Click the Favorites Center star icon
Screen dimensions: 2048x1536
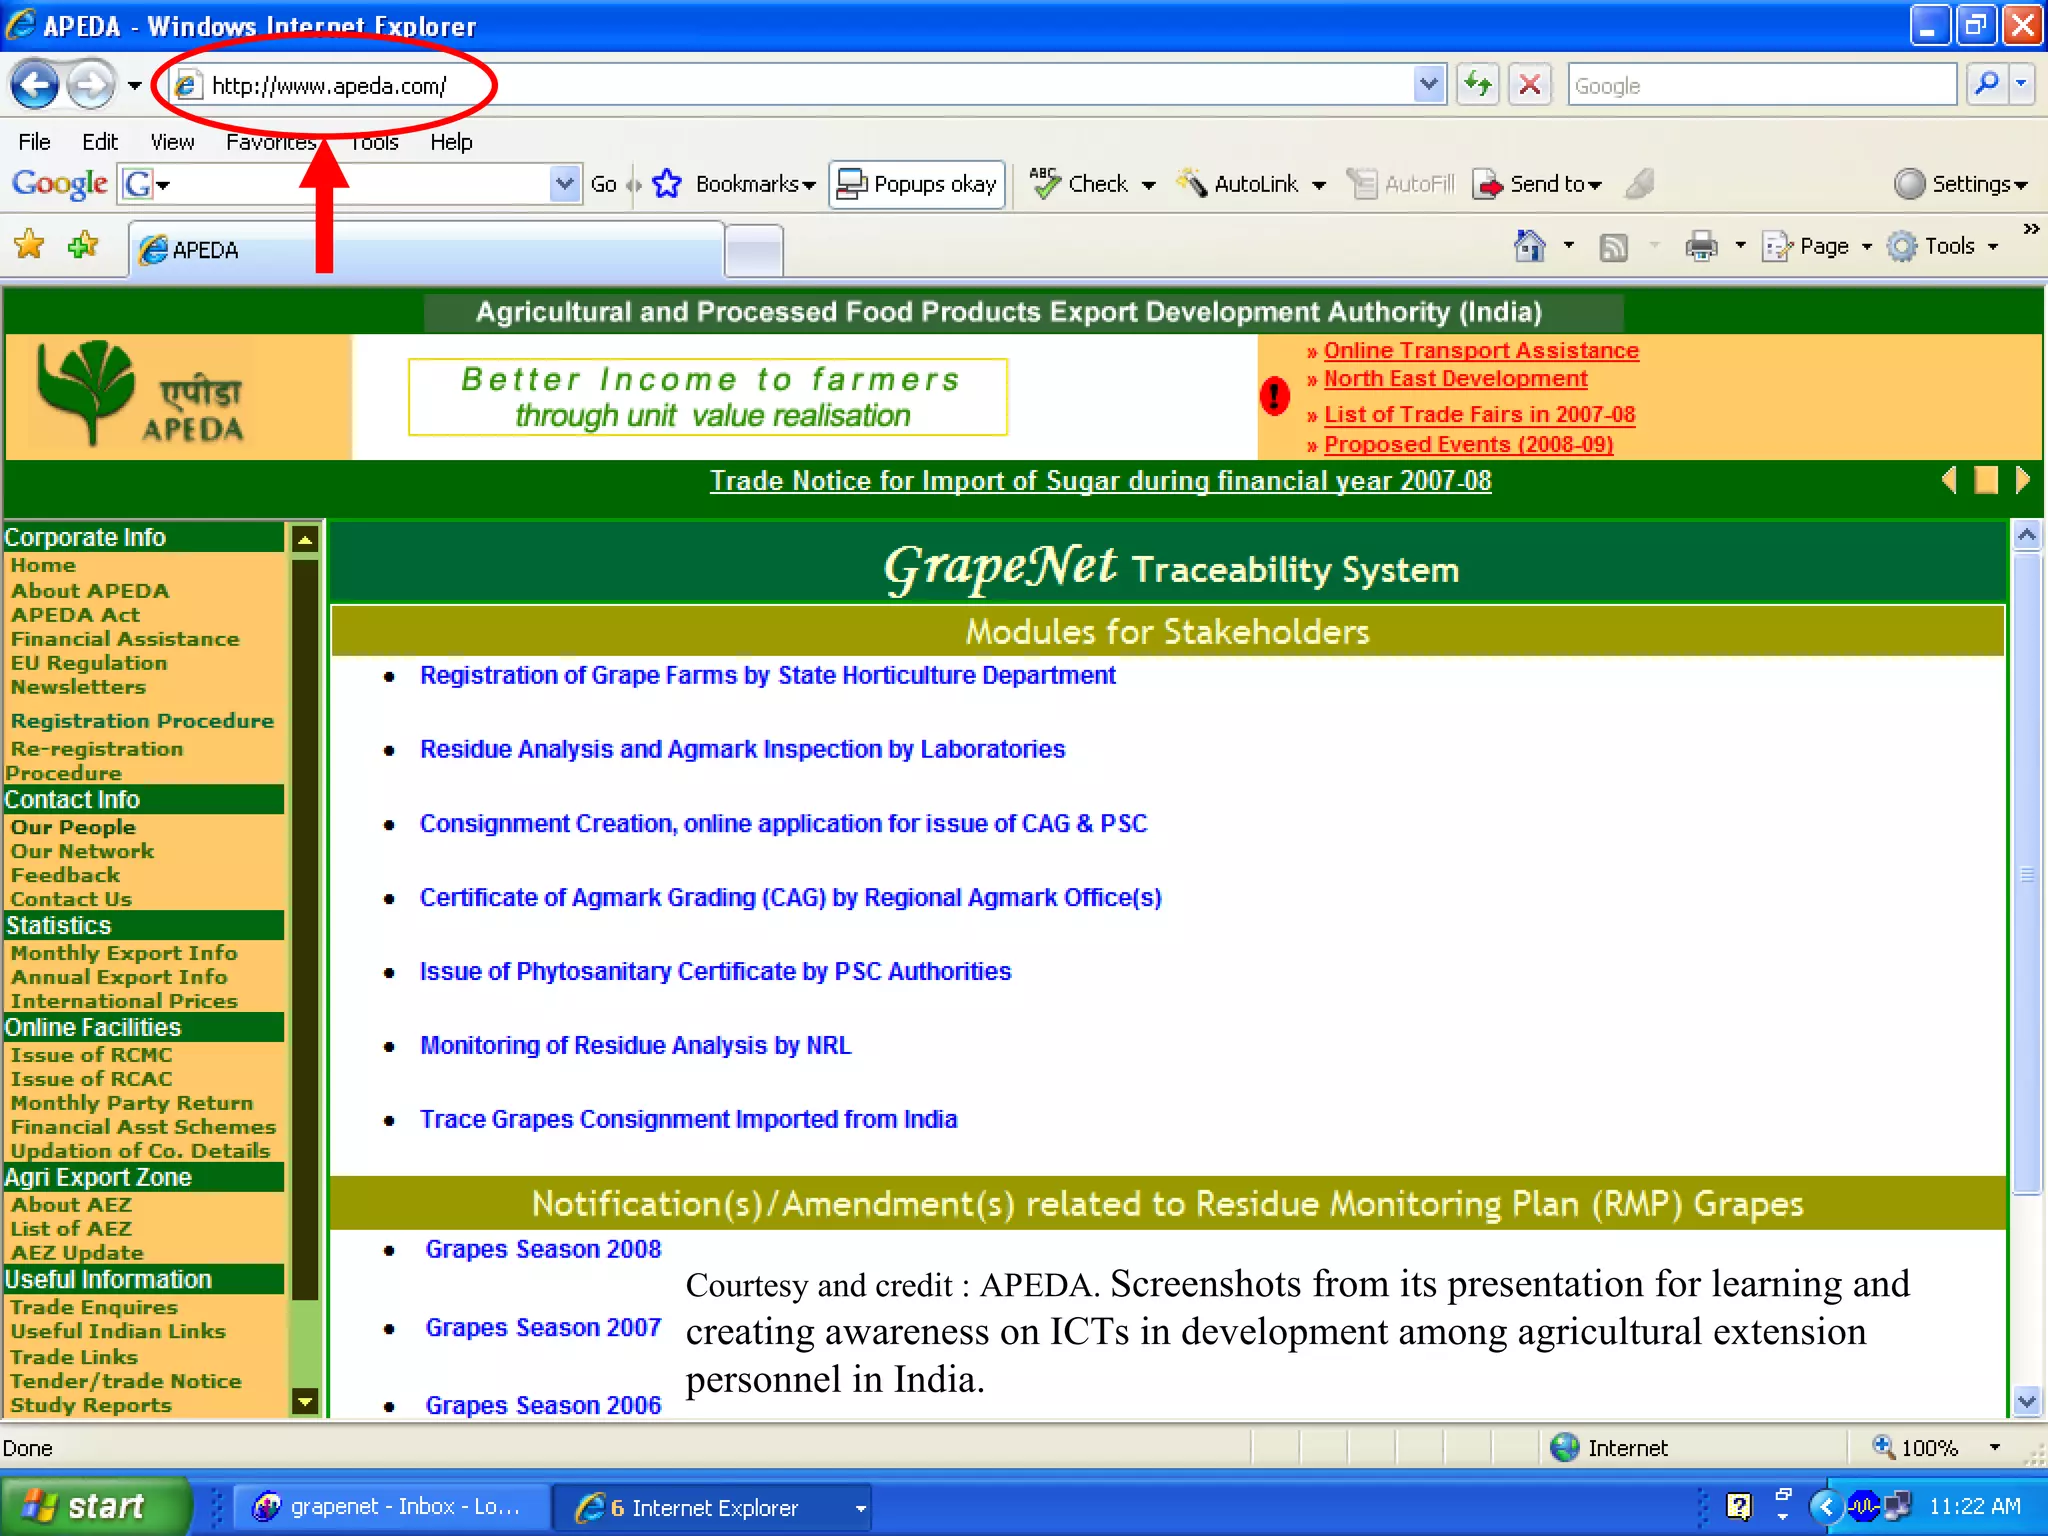[30, 244]
